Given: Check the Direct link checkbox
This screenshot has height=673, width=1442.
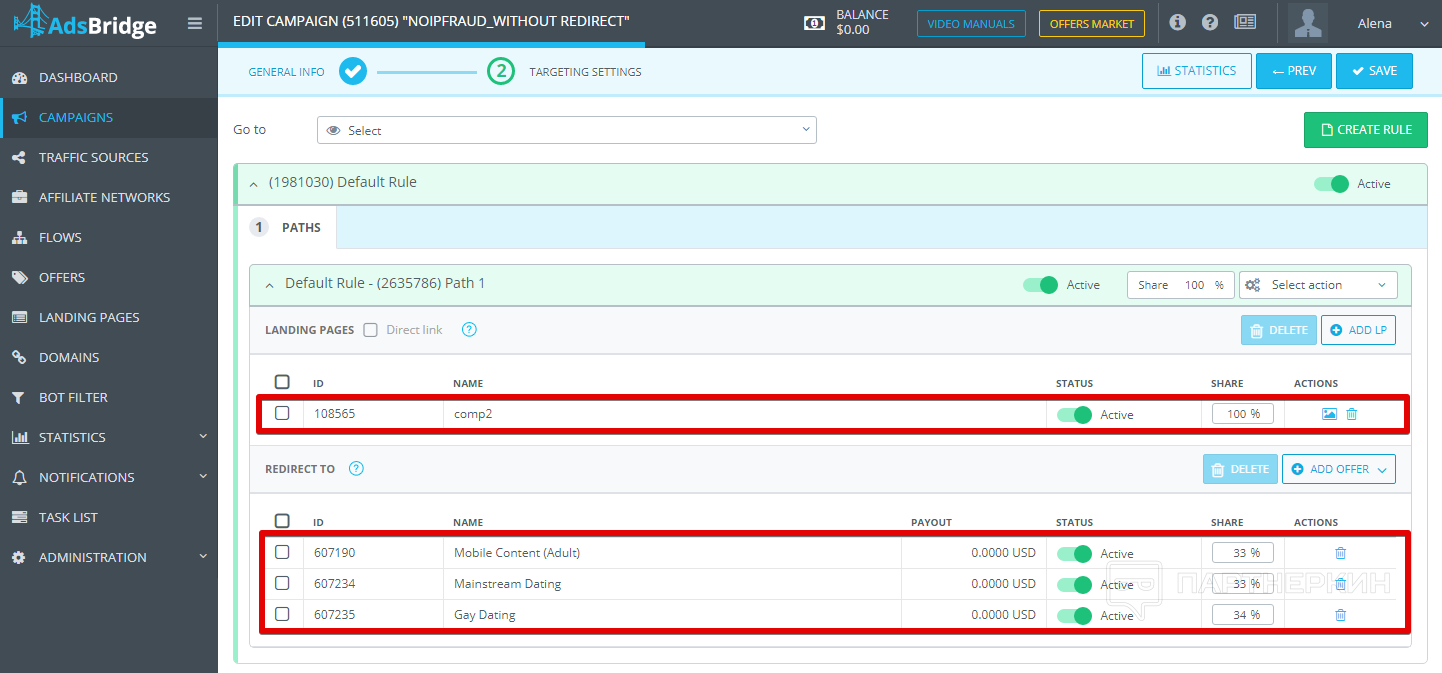Looking at the screenshot, I should pyautogui.click(x=371, y=330).
